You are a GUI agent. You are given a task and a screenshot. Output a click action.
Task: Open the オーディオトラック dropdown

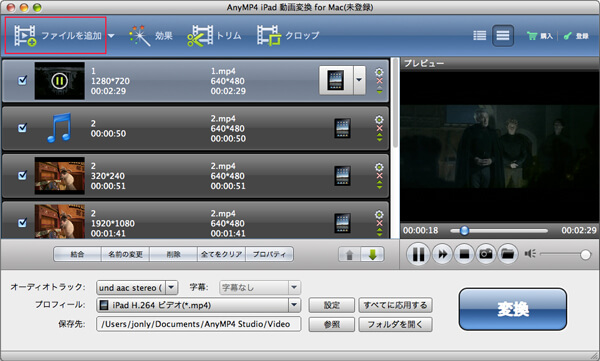coord(137,287)
